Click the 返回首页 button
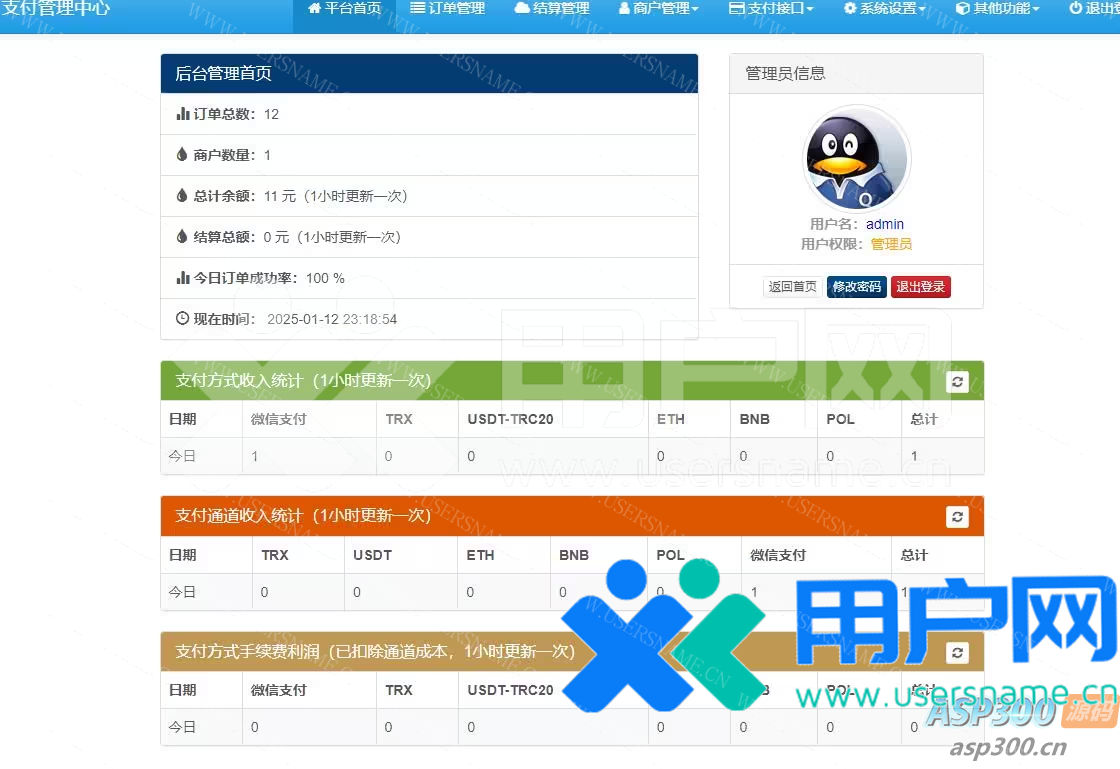Screen dimensions: 1120x769 tap(792, 287)
